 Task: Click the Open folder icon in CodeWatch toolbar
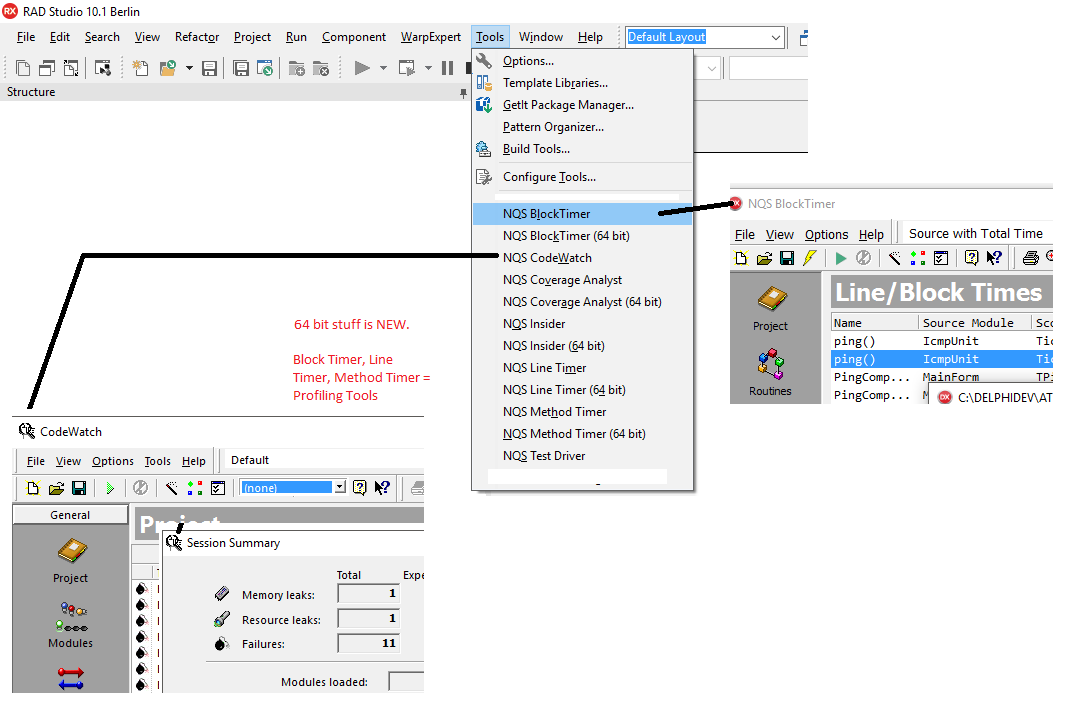56,488
